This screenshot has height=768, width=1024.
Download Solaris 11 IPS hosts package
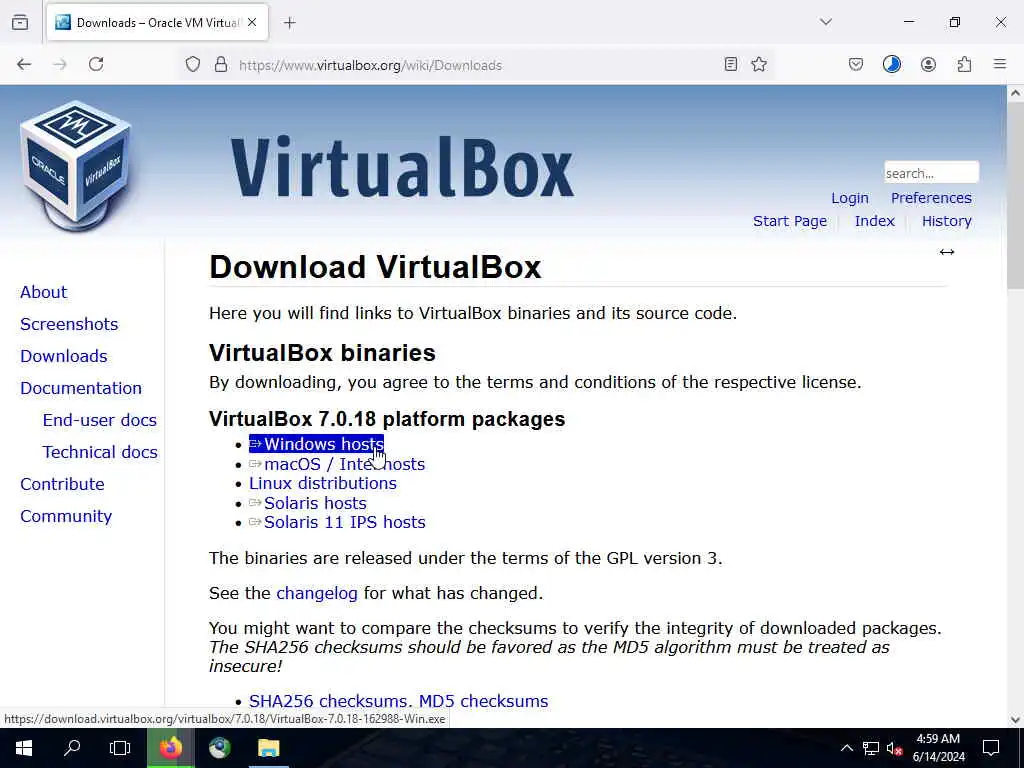[337, 522]
